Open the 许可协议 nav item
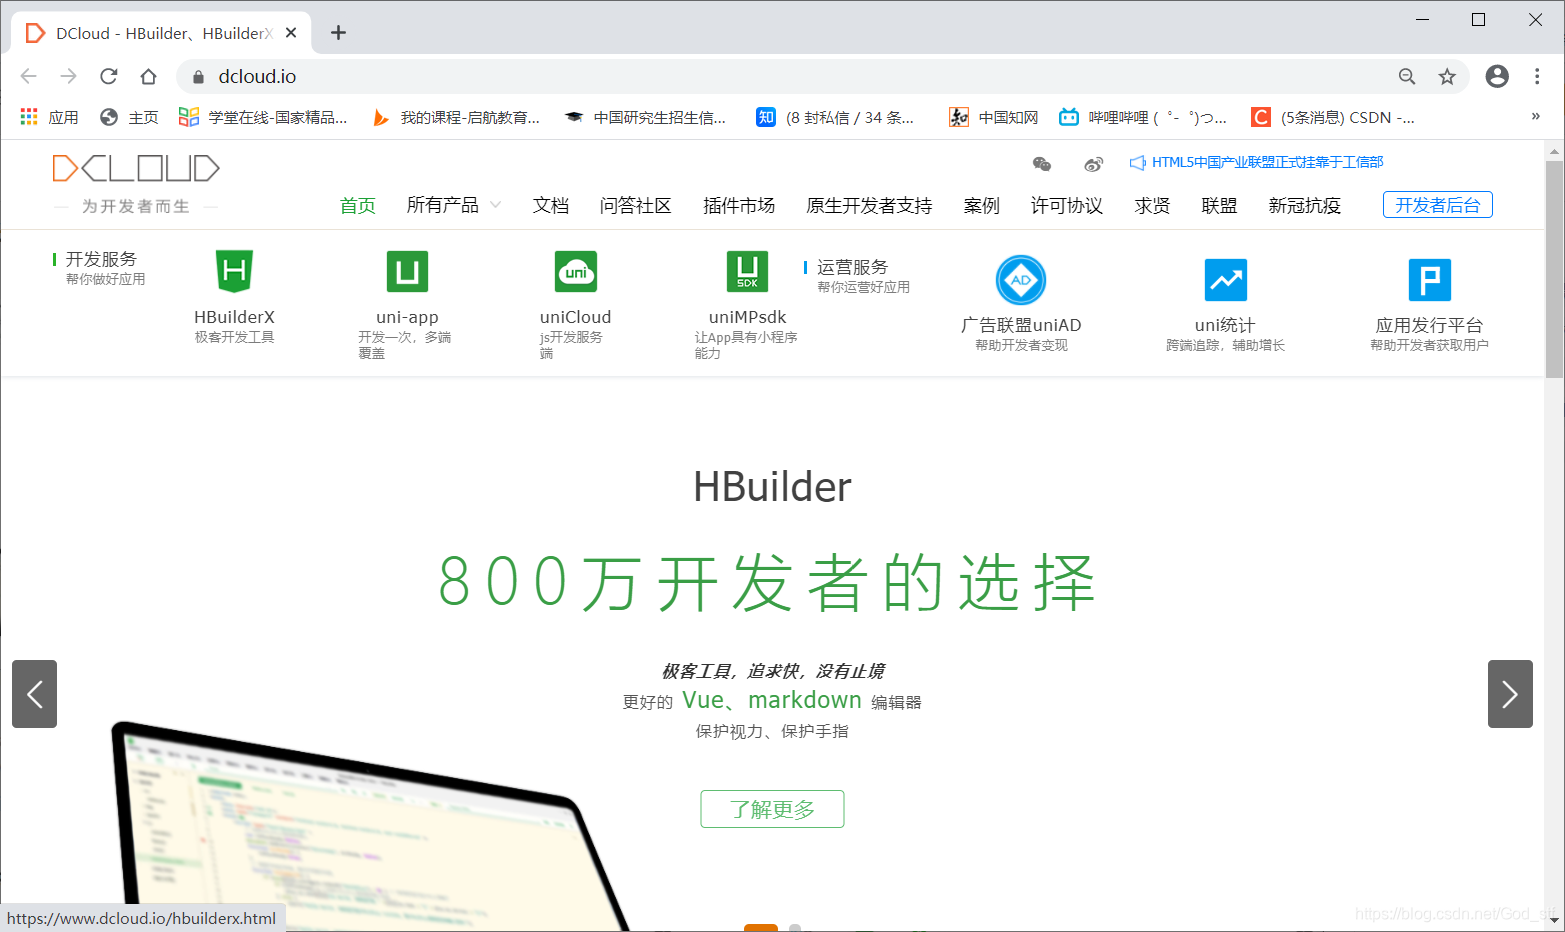The image size is (1565, 932). pos(1067,205)
